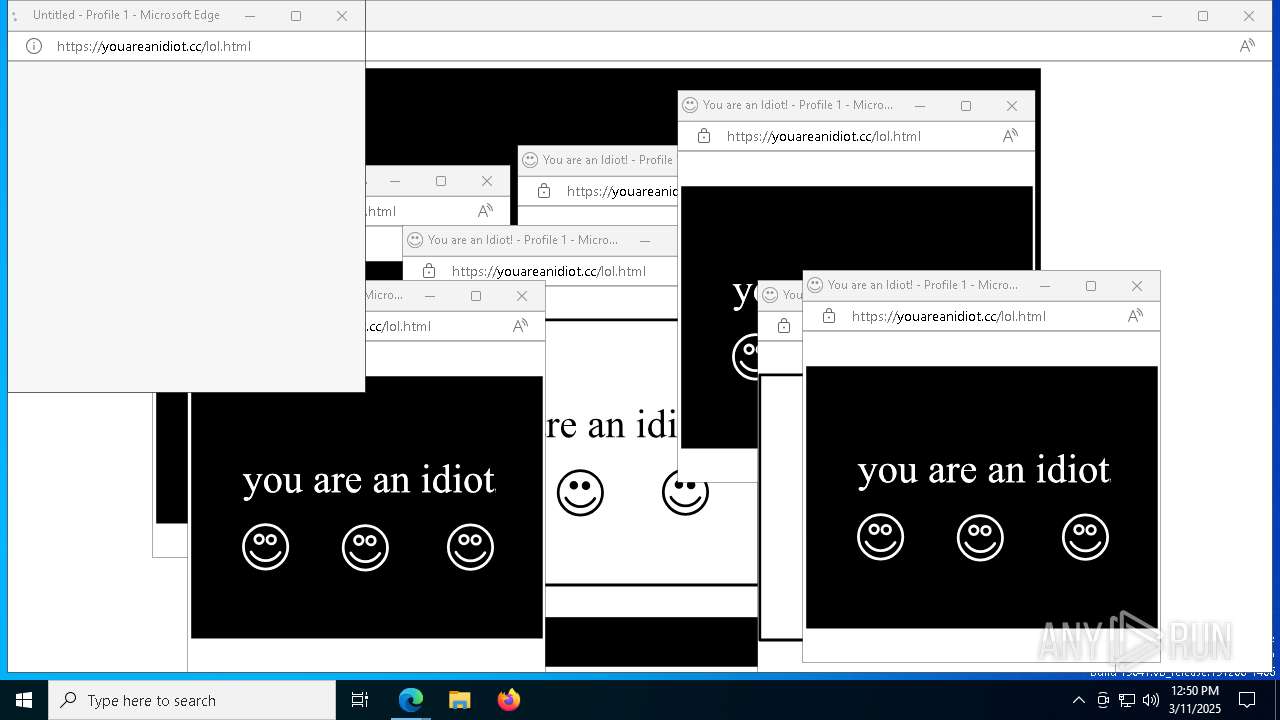This screenshot has width=1280, height=720.
Task: Close the upper-left rear popup window
Action: pyautogui.click(x=487, y=181)
